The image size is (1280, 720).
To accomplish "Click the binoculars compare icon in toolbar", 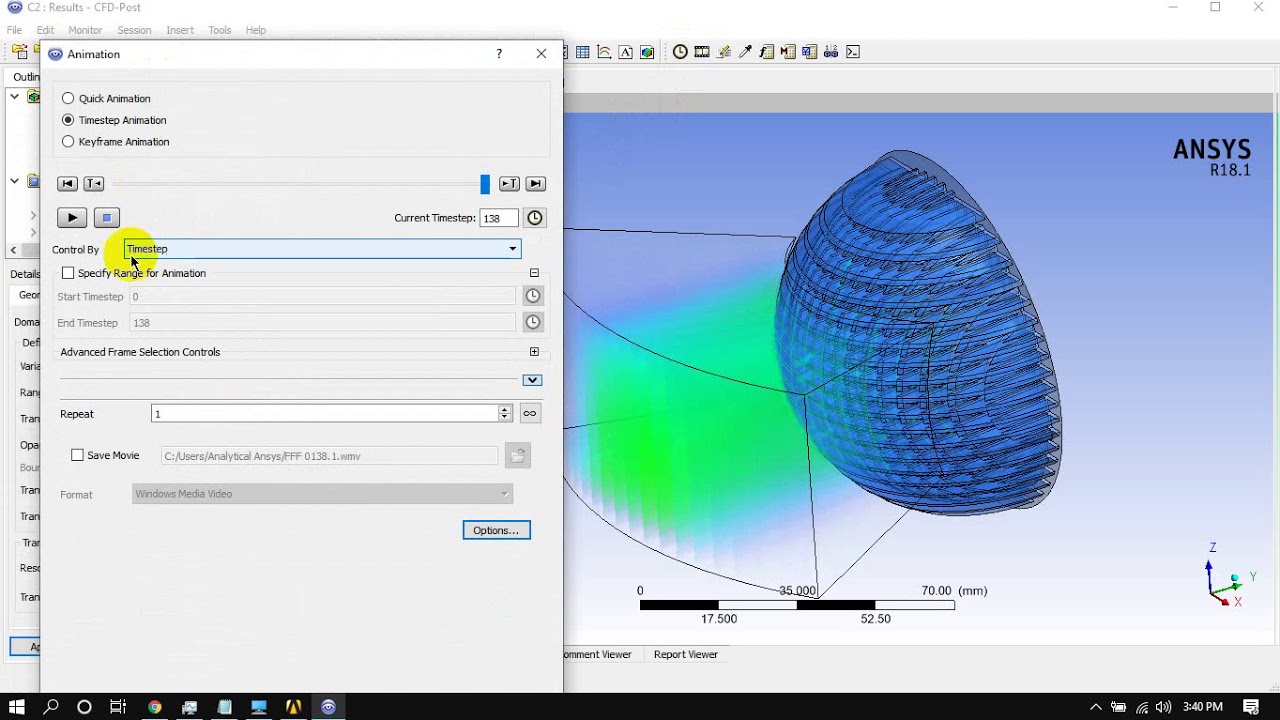I will point(831,52).
